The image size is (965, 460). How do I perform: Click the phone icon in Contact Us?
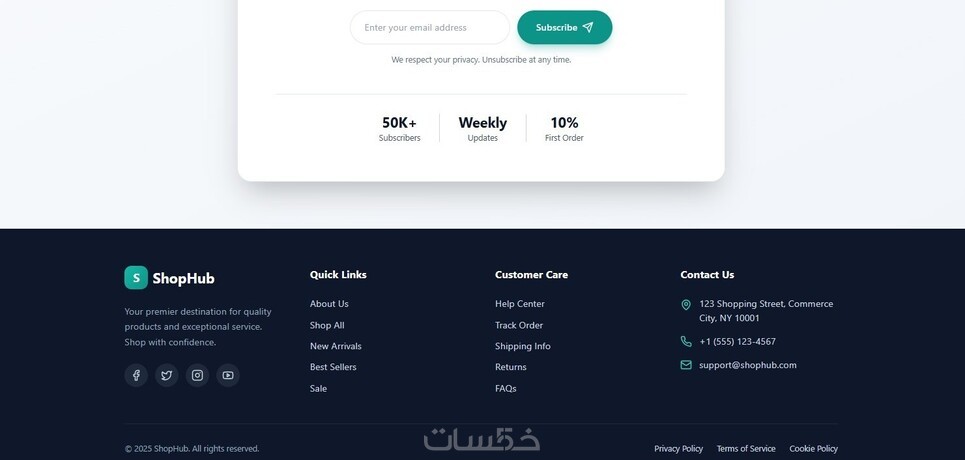(686, 342)
